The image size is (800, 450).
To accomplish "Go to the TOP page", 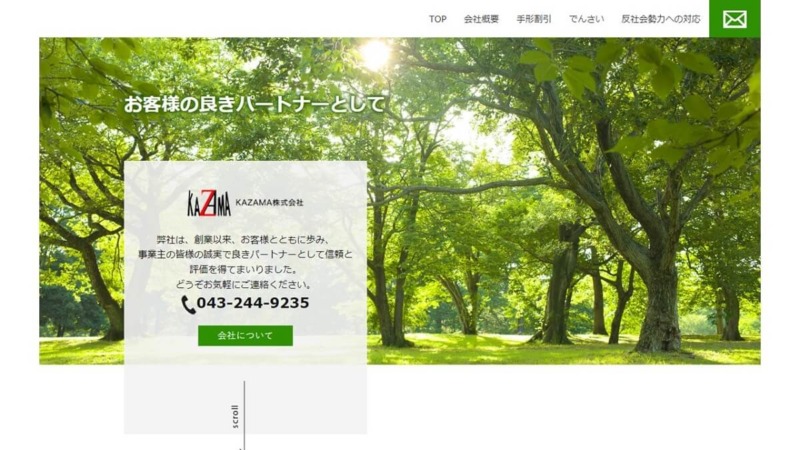I will click(437, 19).
